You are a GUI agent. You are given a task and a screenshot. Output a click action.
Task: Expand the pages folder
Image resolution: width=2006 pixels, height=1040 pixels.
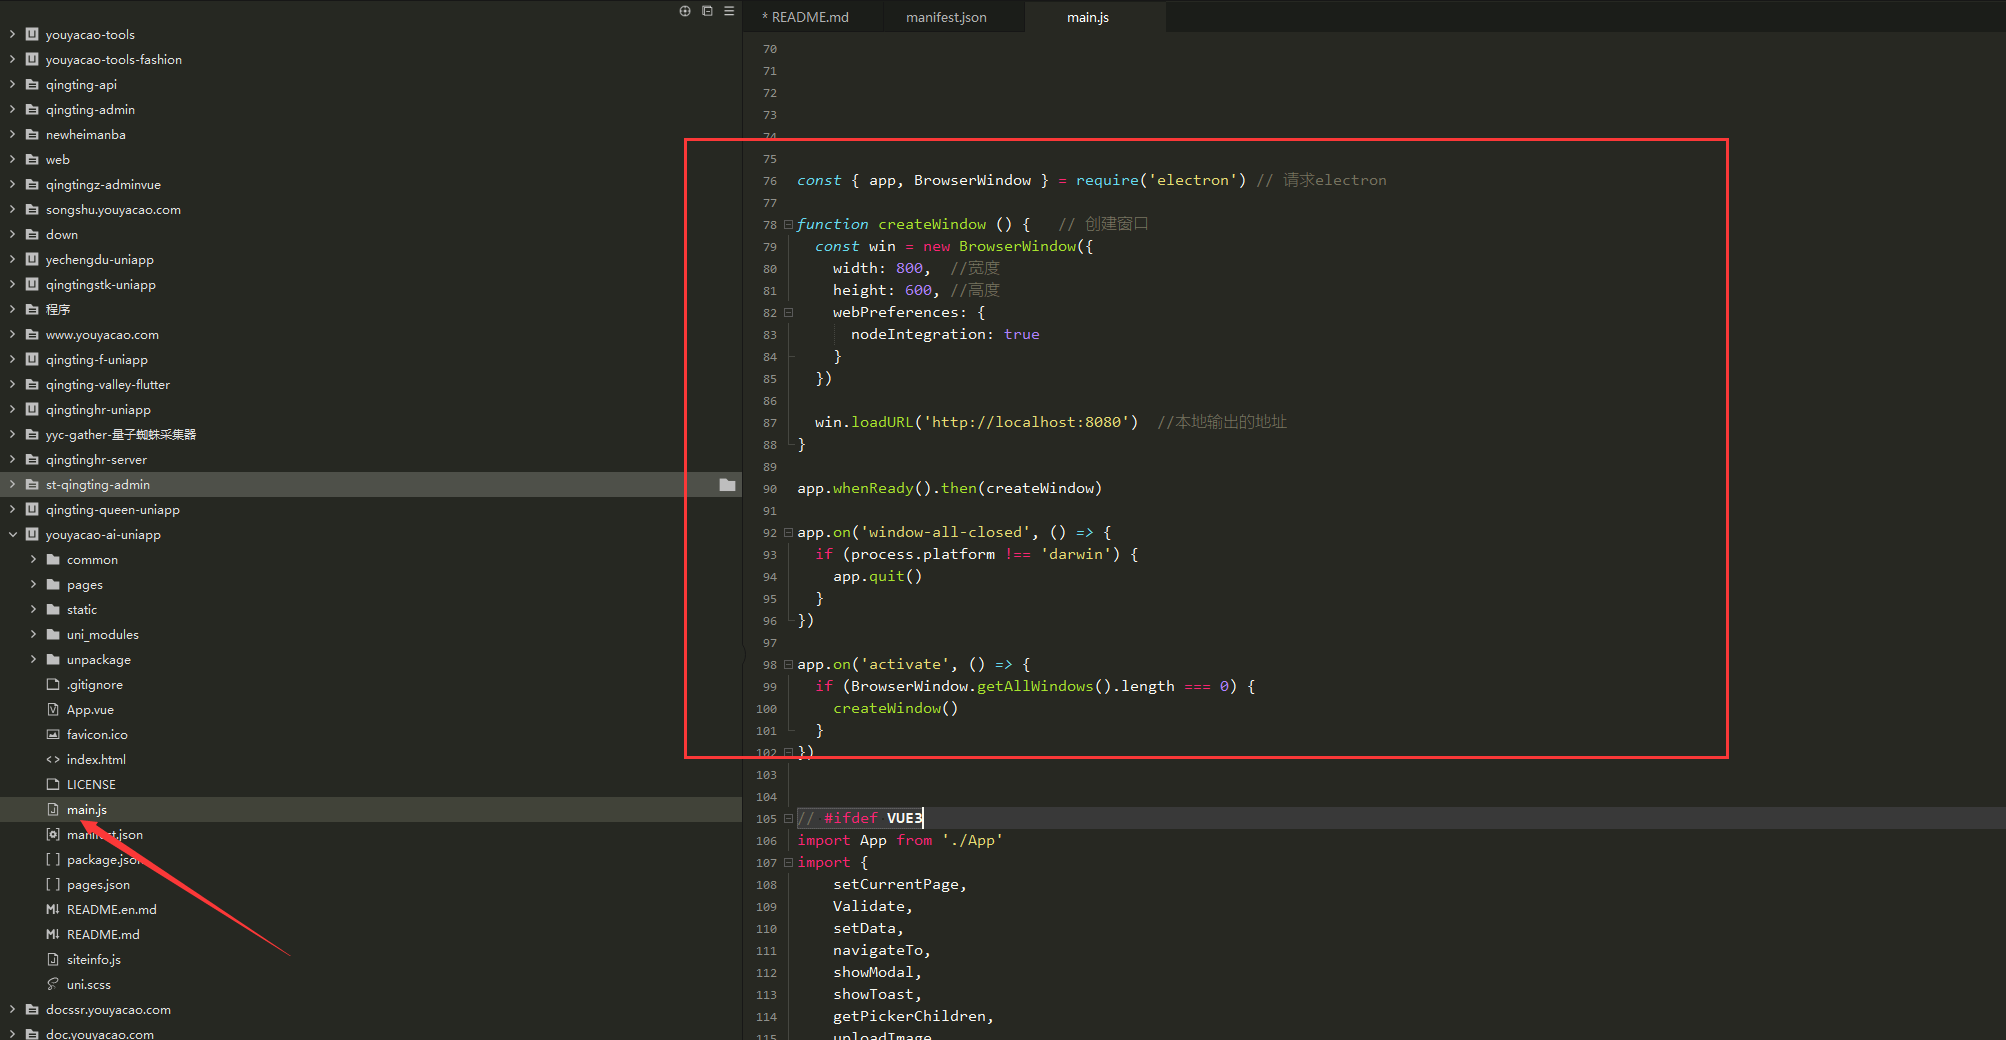33,584
